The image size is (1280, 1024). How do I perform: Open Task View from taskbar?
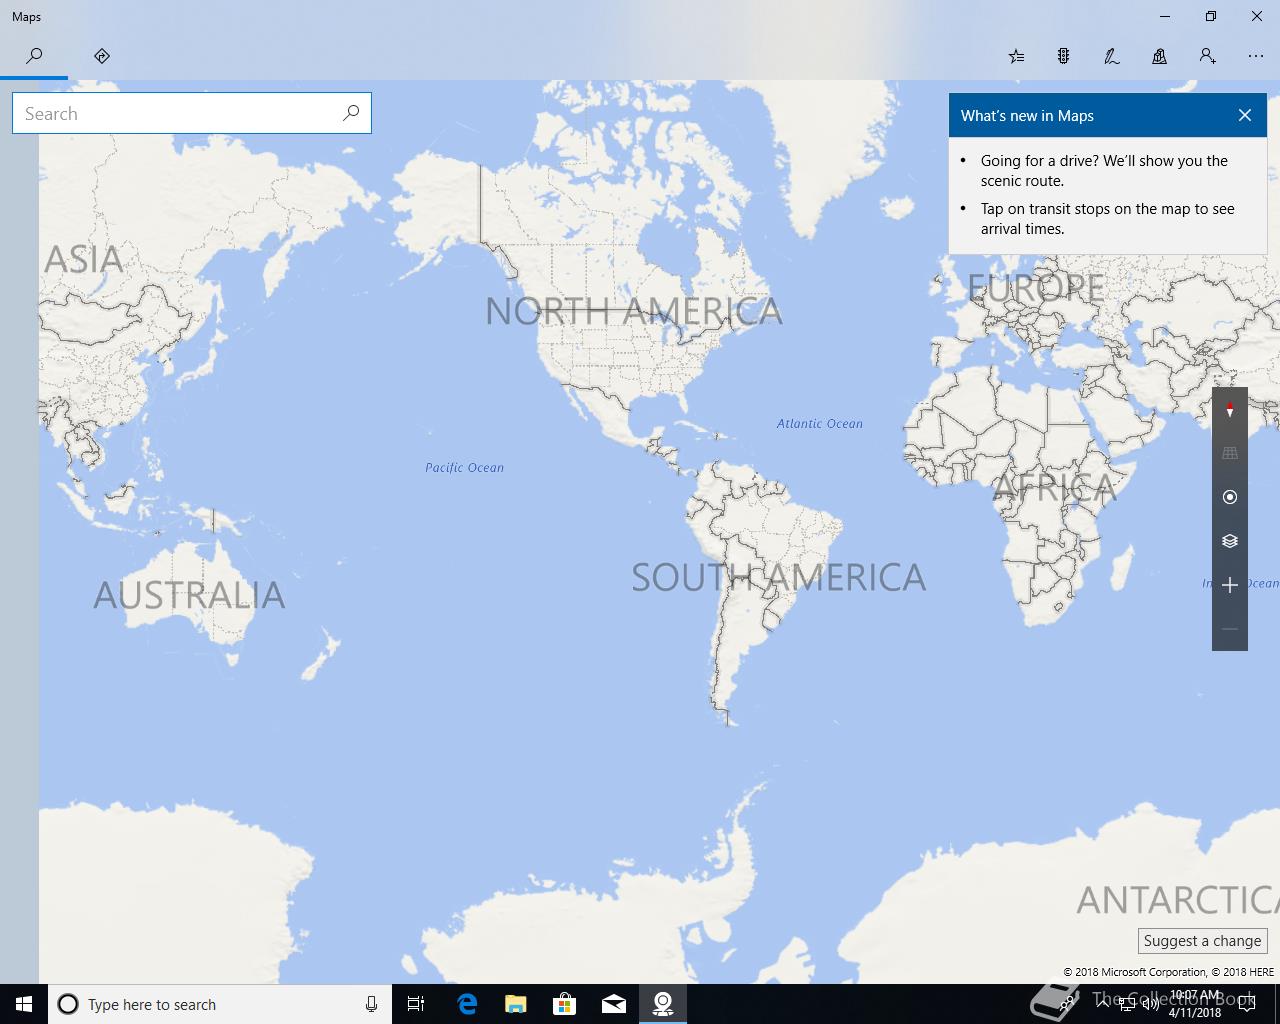click(416, 1004)
